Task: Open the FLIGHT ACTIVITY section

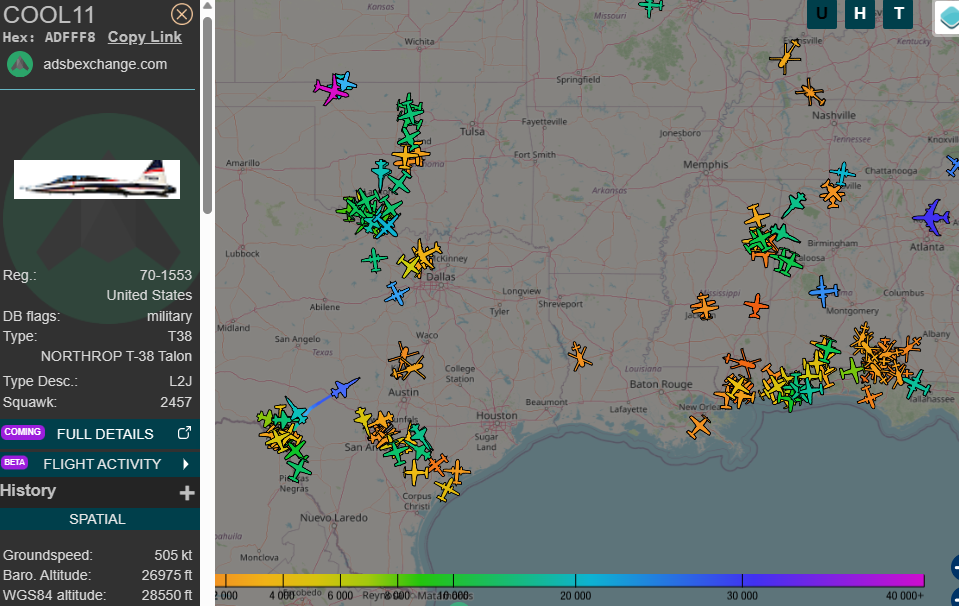Action: coord(100,464)
